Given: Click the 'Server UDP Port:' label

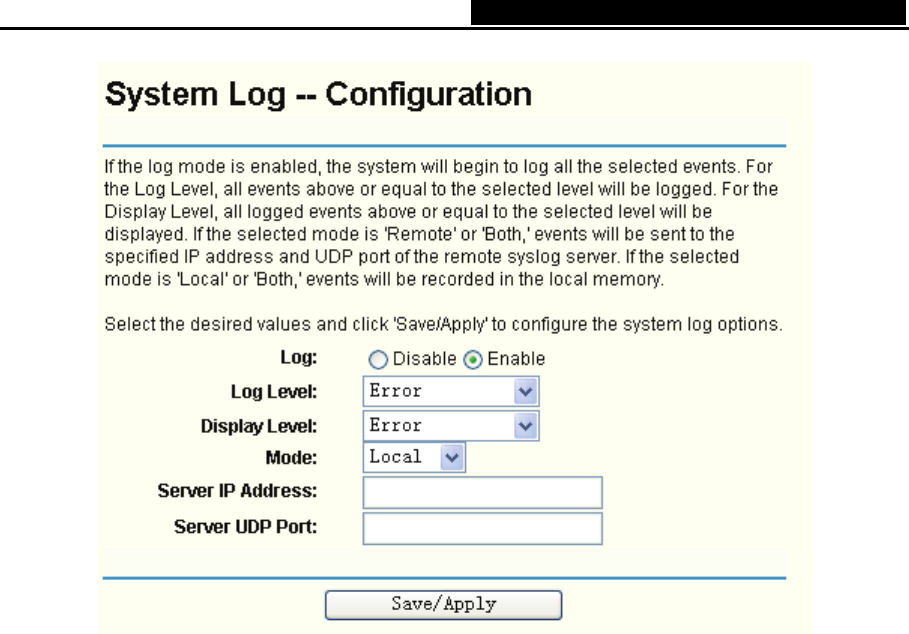Looking at the screenshot, I should [245, 527].
